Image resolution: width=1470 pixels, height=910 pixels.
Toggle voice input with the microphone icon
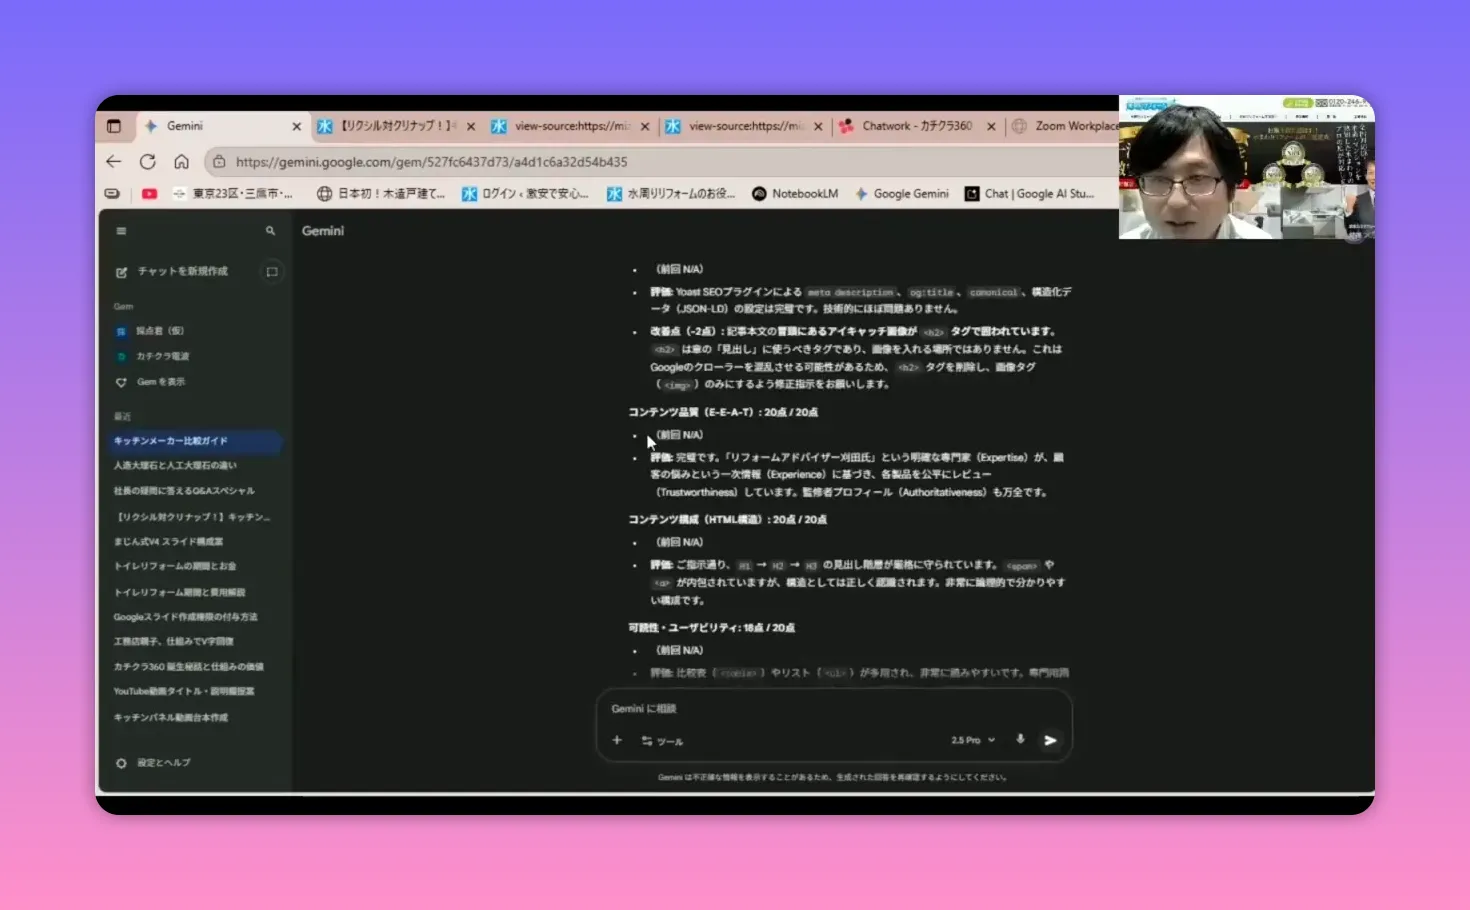[1020, 740]
